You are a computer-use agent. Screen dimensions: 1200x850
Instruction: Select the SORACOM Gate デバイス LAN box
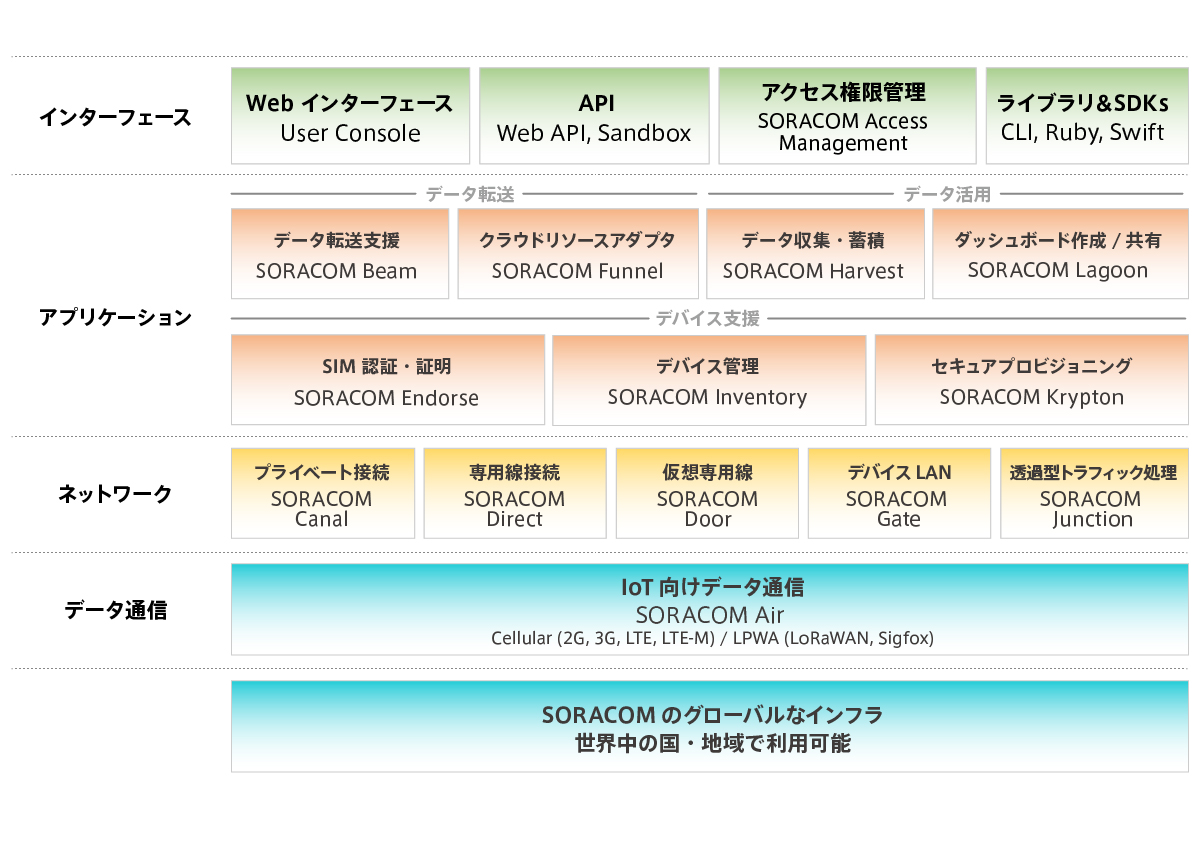point(899,493)
